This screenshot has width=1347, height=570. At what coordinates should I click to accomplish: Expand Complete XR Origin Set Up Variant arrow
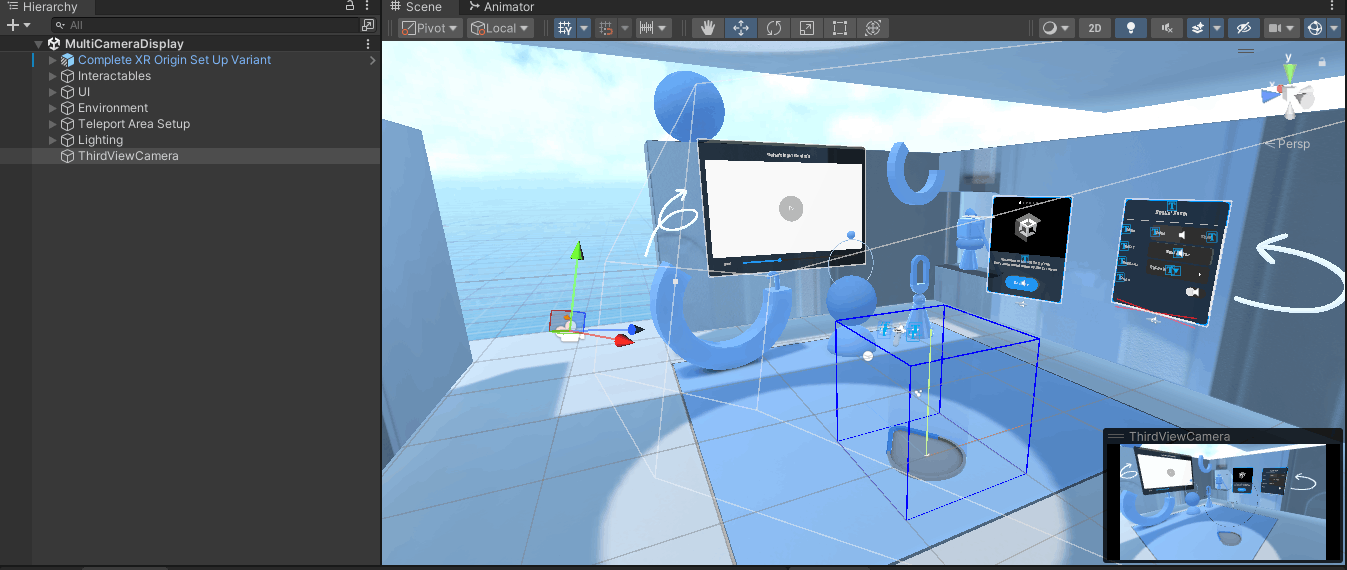(54, 60)
